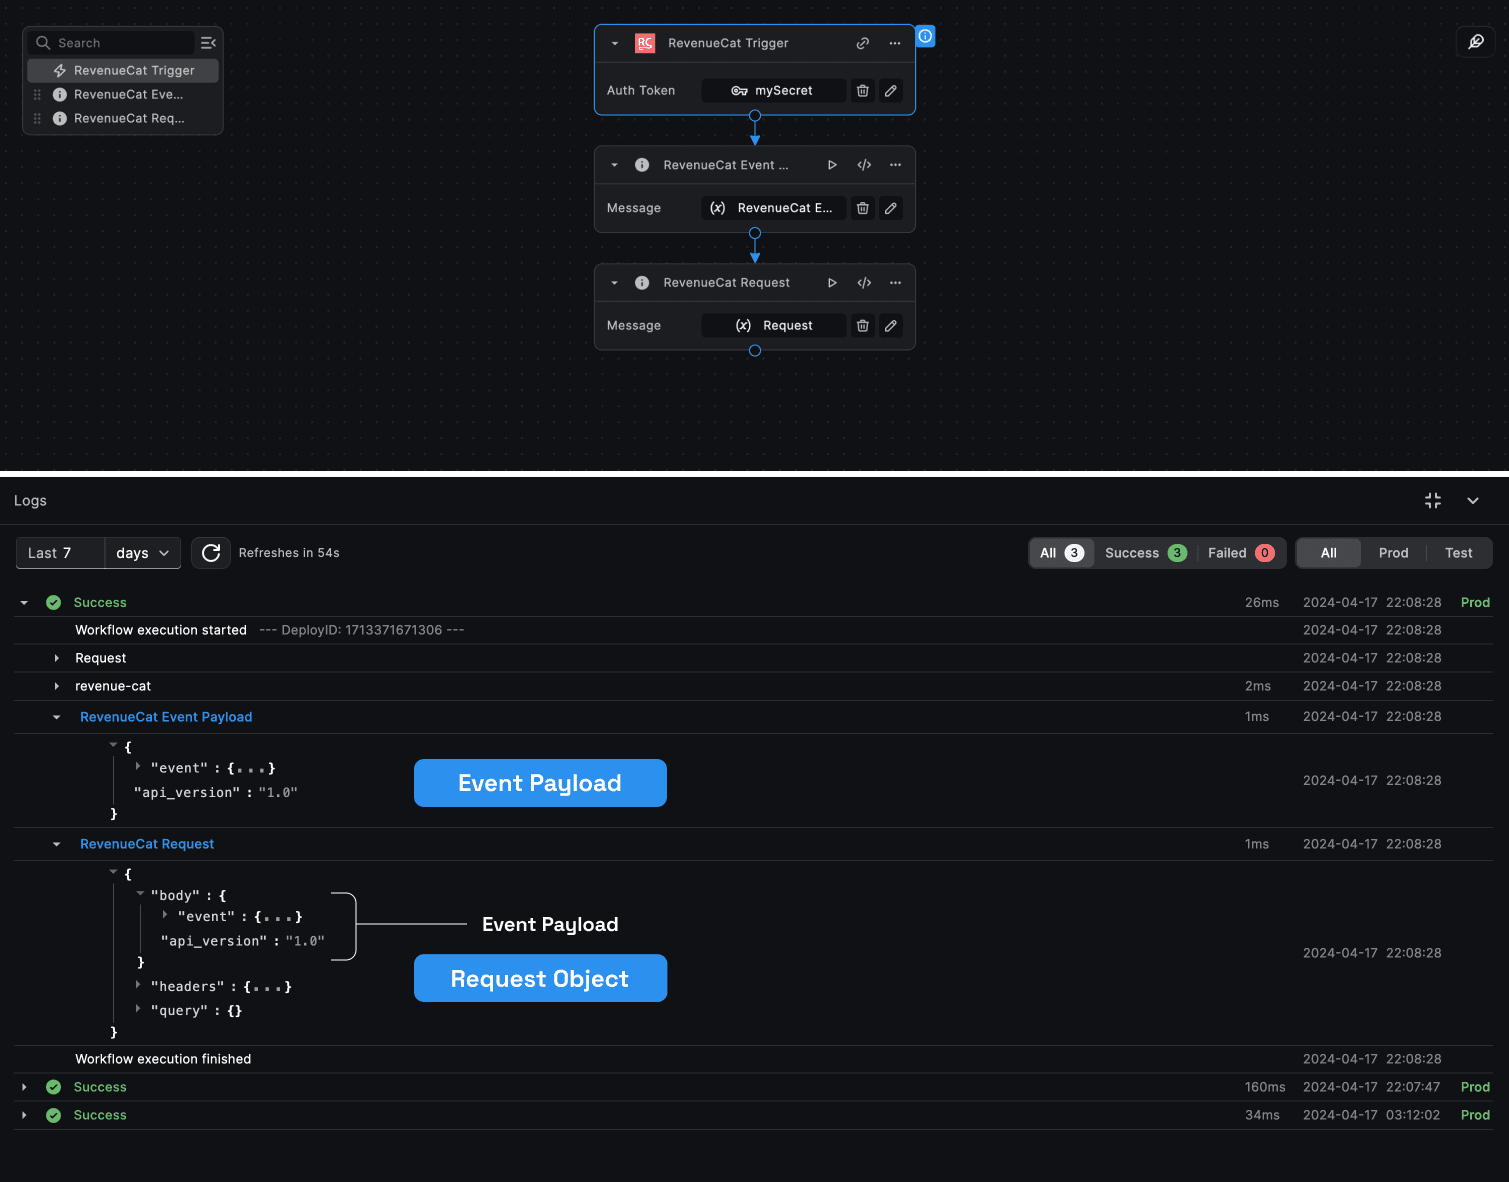Open info badge on Trigger node
This screenshot has width=1509, height=1182.
pos(926,36)
